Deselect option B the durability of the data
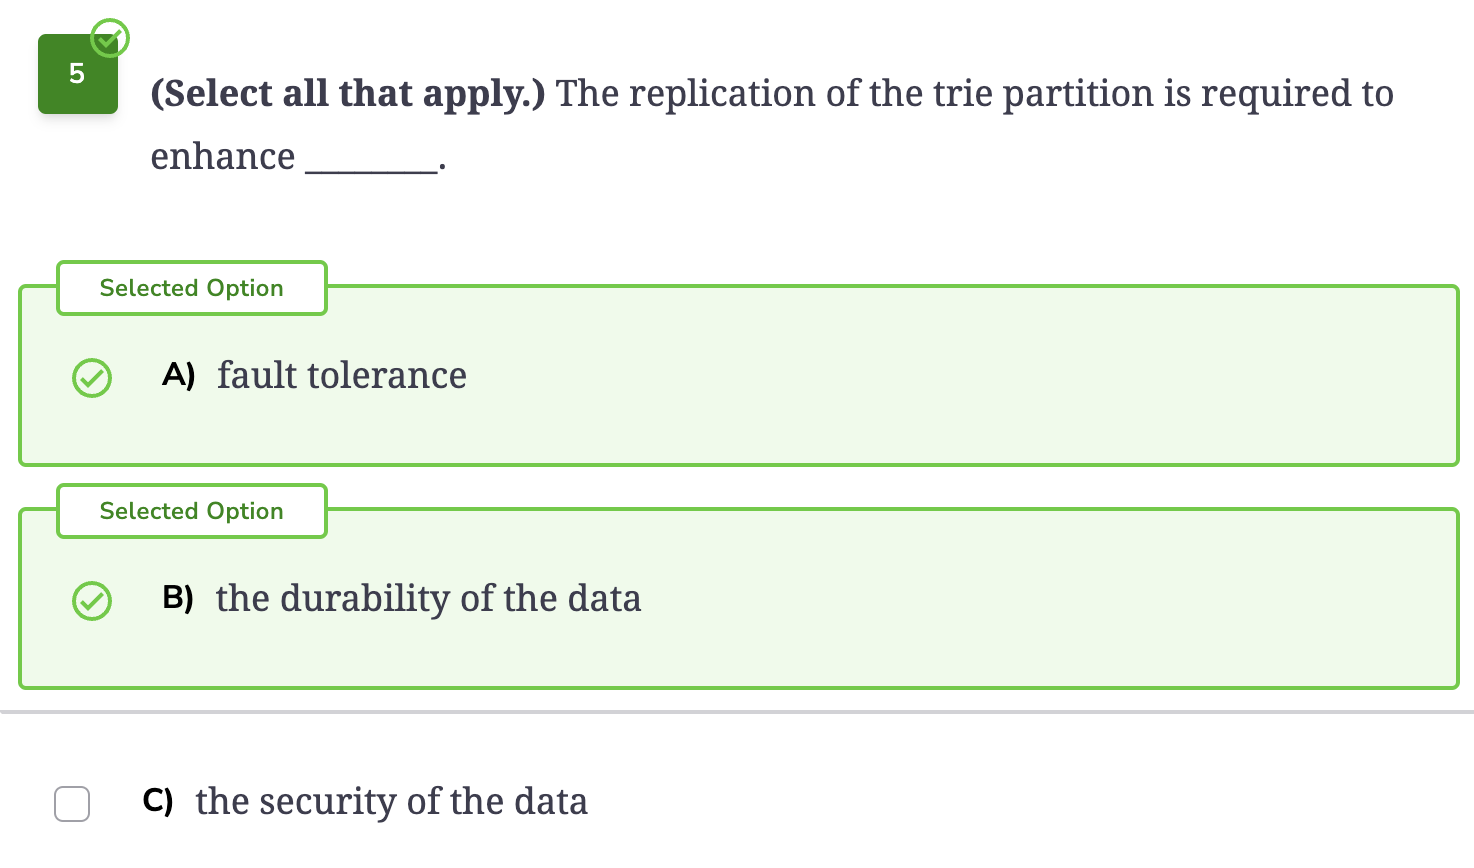 739,599
